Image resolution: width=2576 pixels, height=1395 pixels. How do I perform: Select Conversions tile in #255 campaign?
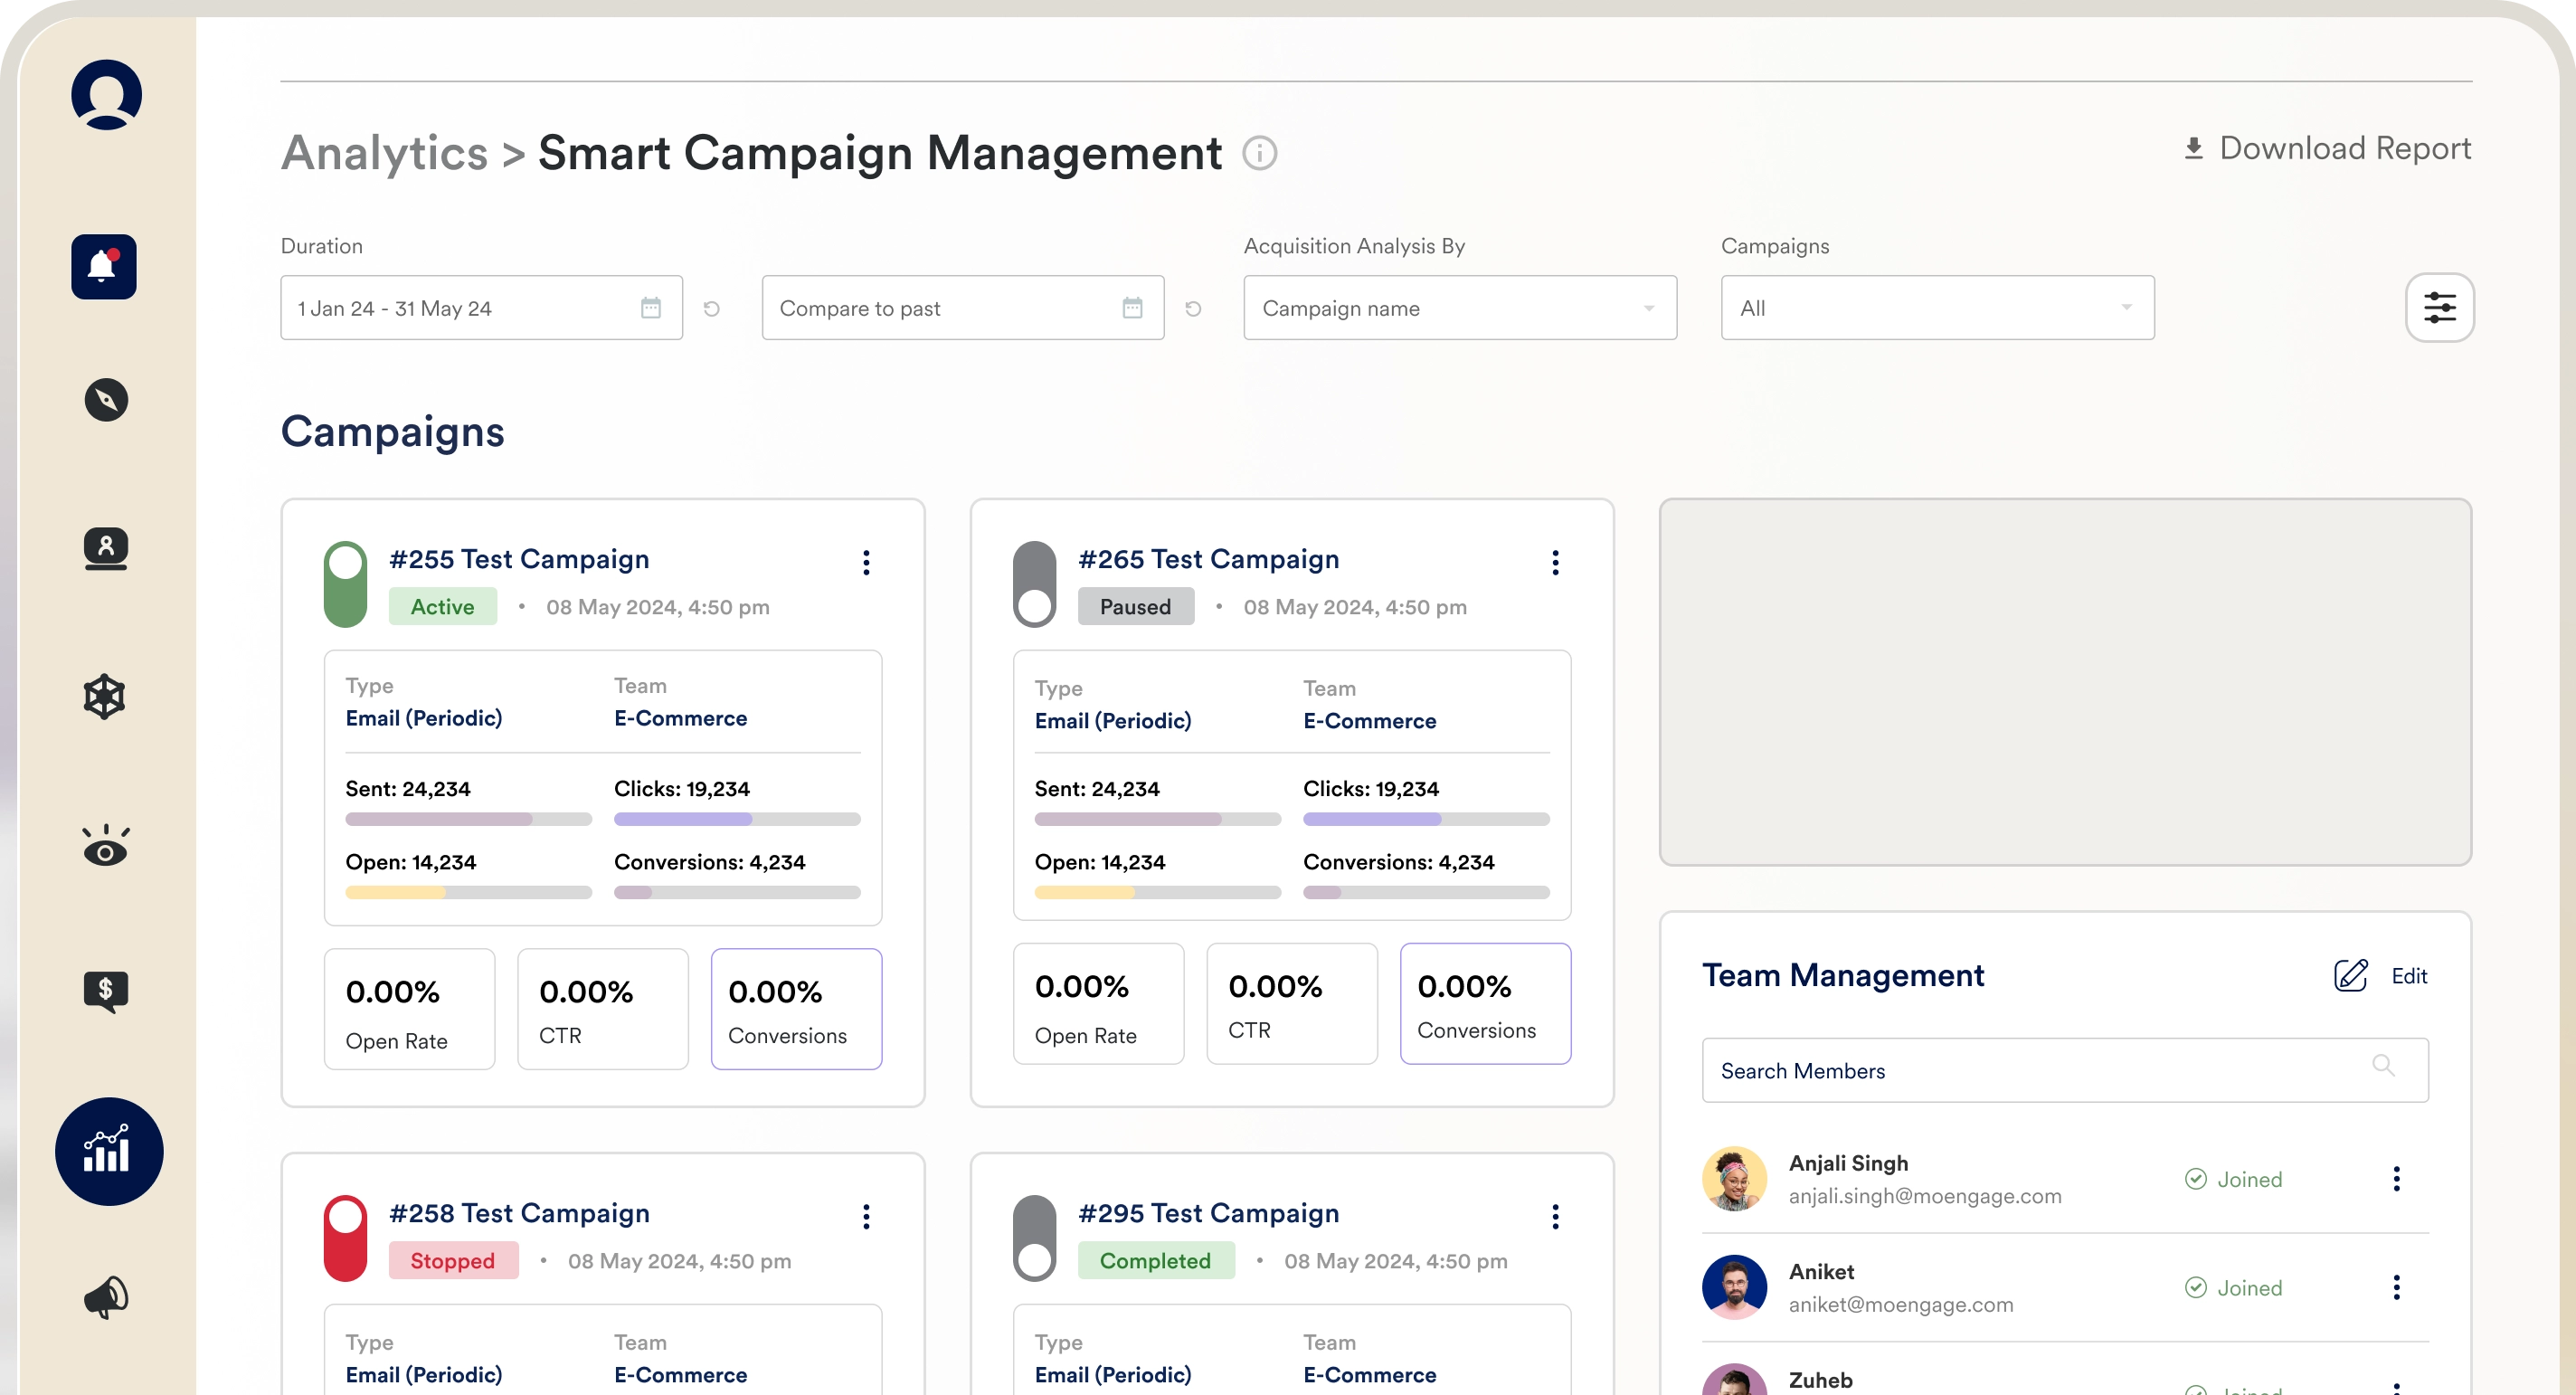point(796,1009)
